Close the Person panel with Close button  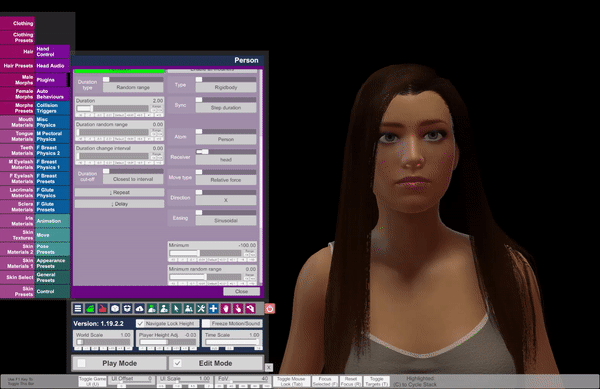pos(241,291)
